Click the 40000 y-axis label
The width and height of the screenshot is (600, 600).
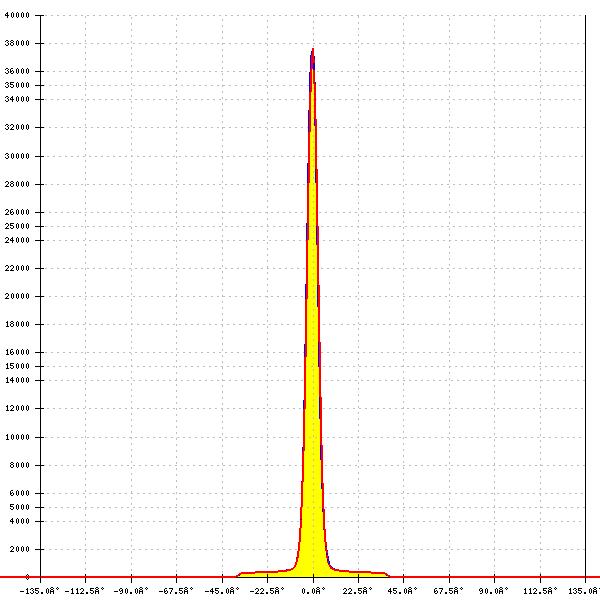pyautogui.click(x=17, y=15)
